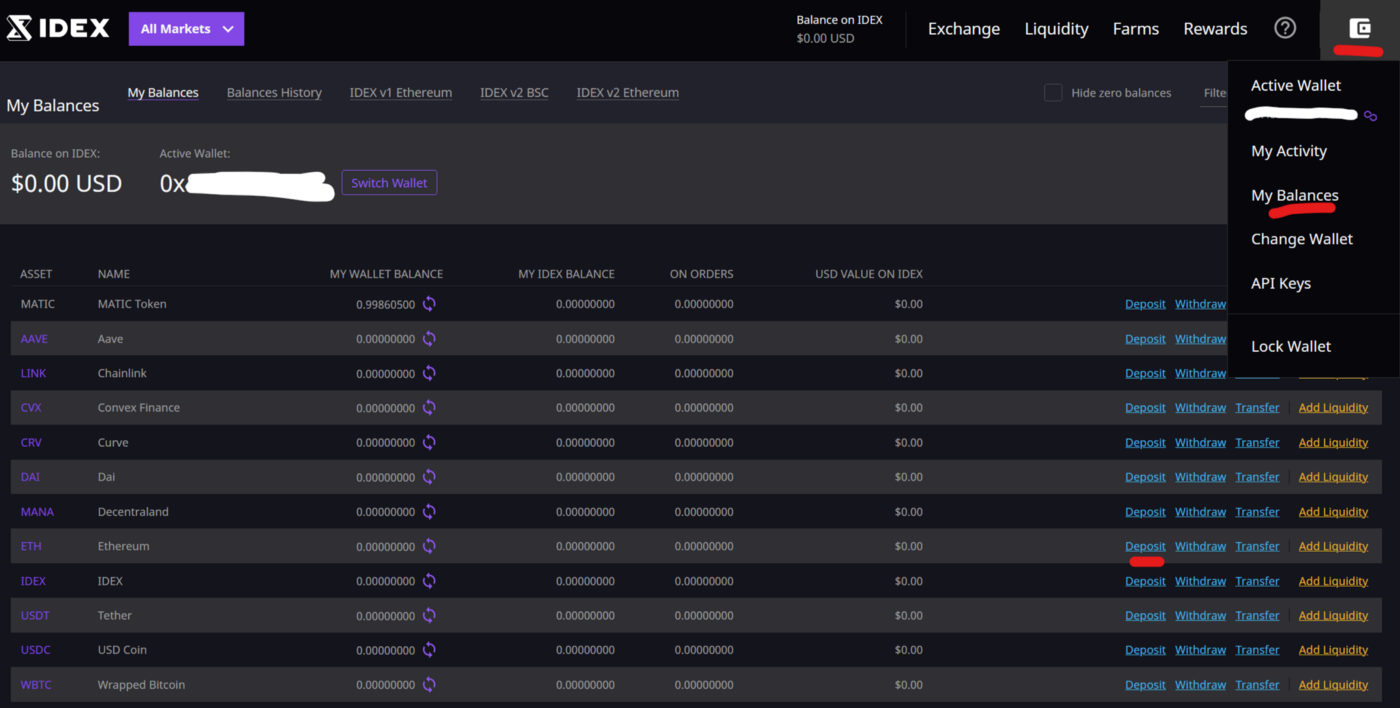Click the link icon beside Active Wallet address

pos(1370,116)
